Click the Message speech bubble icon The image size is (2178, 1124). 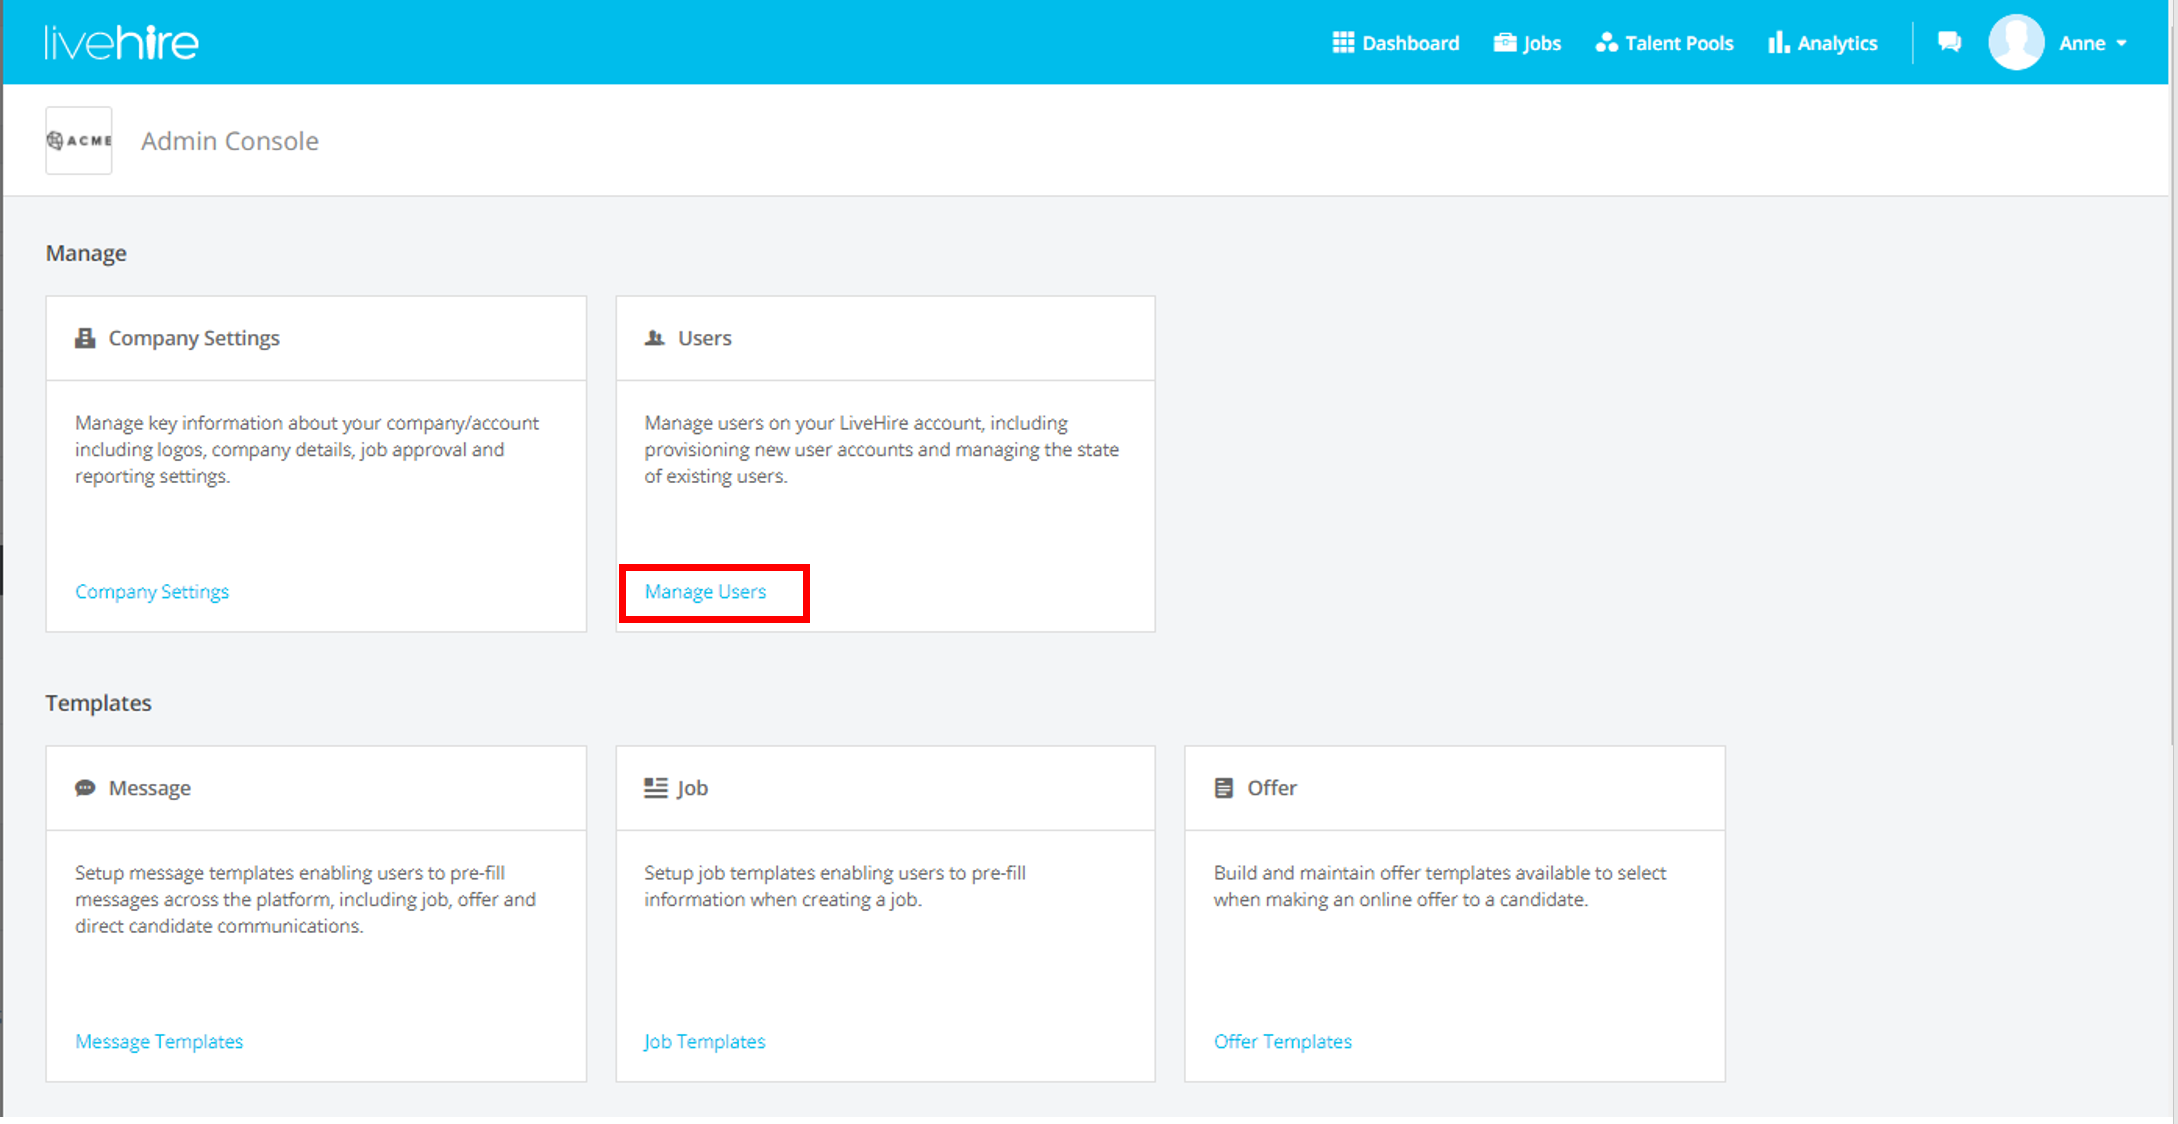pos(85,788)
